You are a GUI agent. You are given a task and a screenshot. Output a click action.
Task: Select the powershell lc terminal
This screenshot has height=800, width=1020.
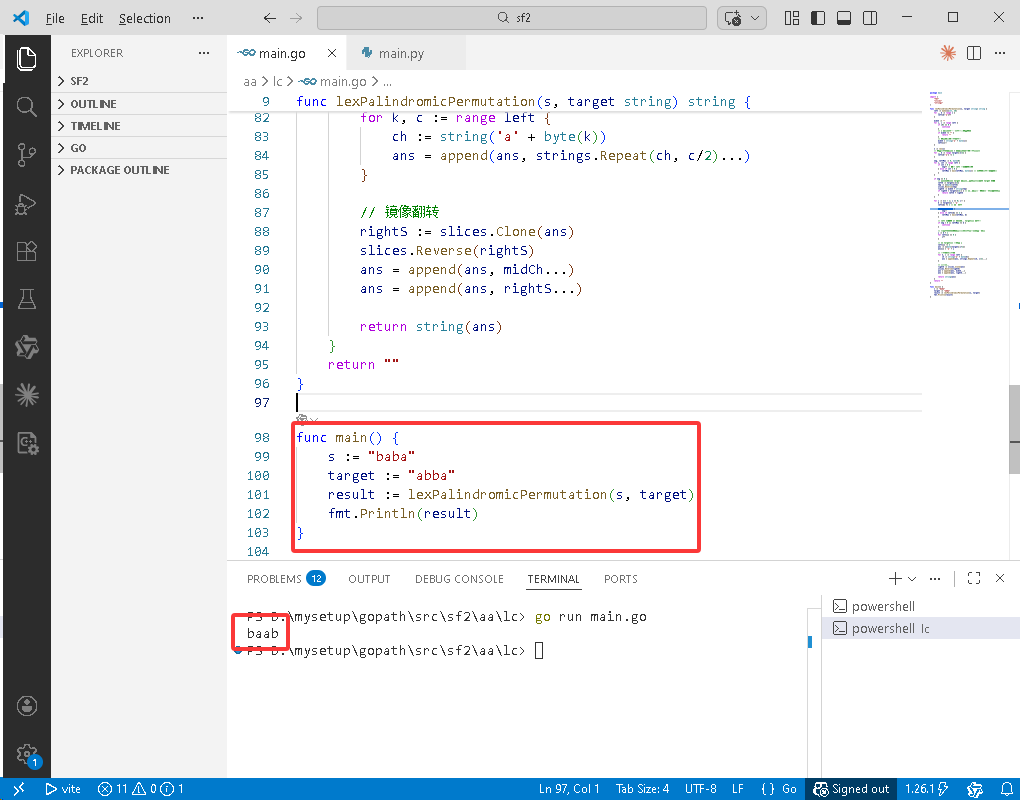tap(920, 628)
